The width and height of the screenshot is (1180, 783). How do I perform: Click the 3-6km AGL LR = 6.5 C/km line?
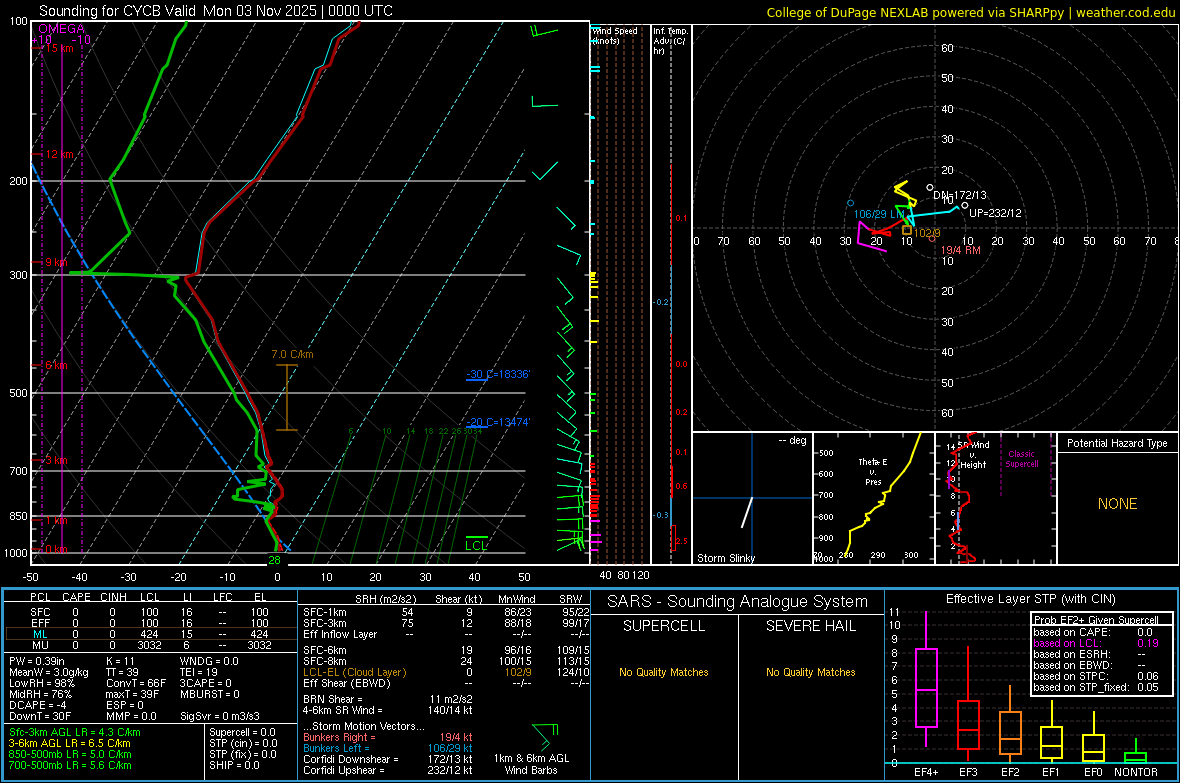point(70,743)
